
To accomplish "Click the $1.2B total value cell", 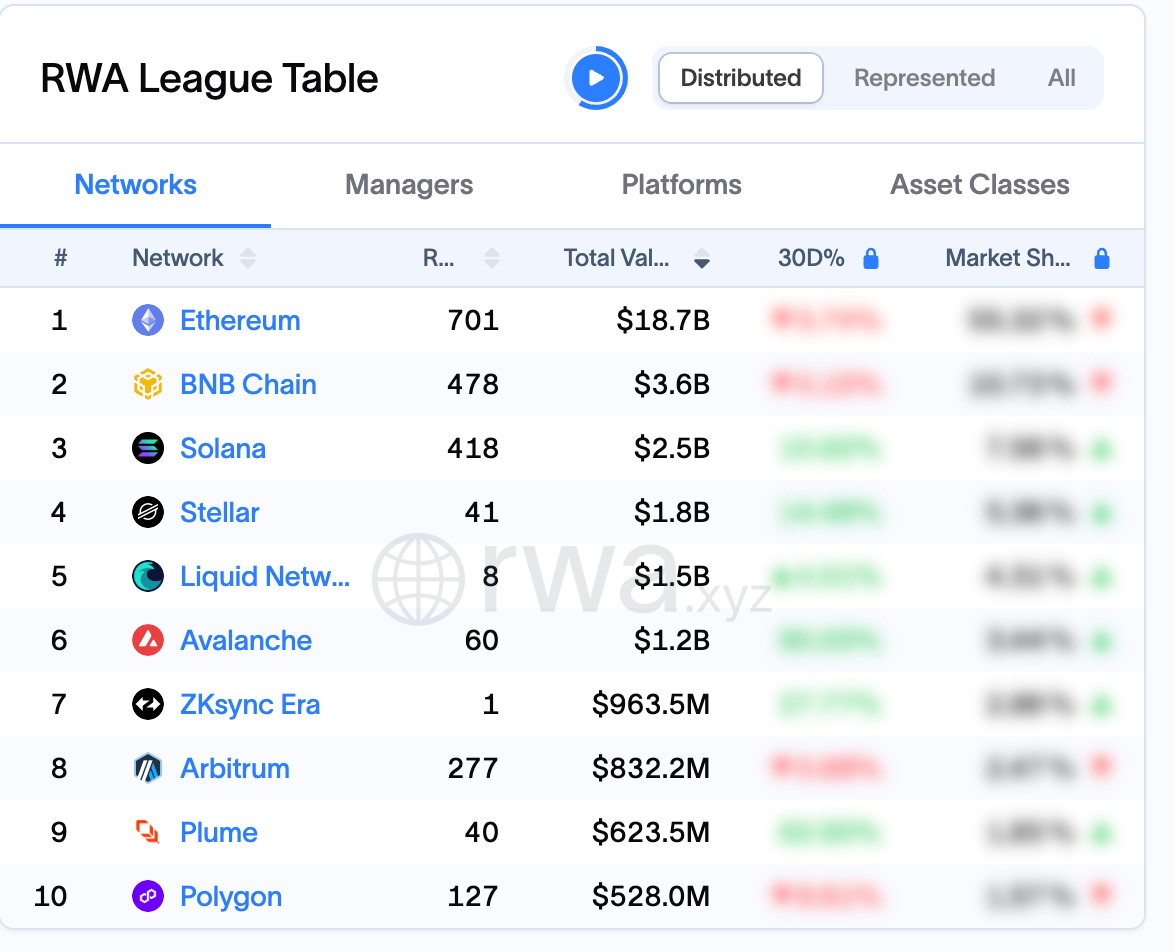I will point(672,640).
